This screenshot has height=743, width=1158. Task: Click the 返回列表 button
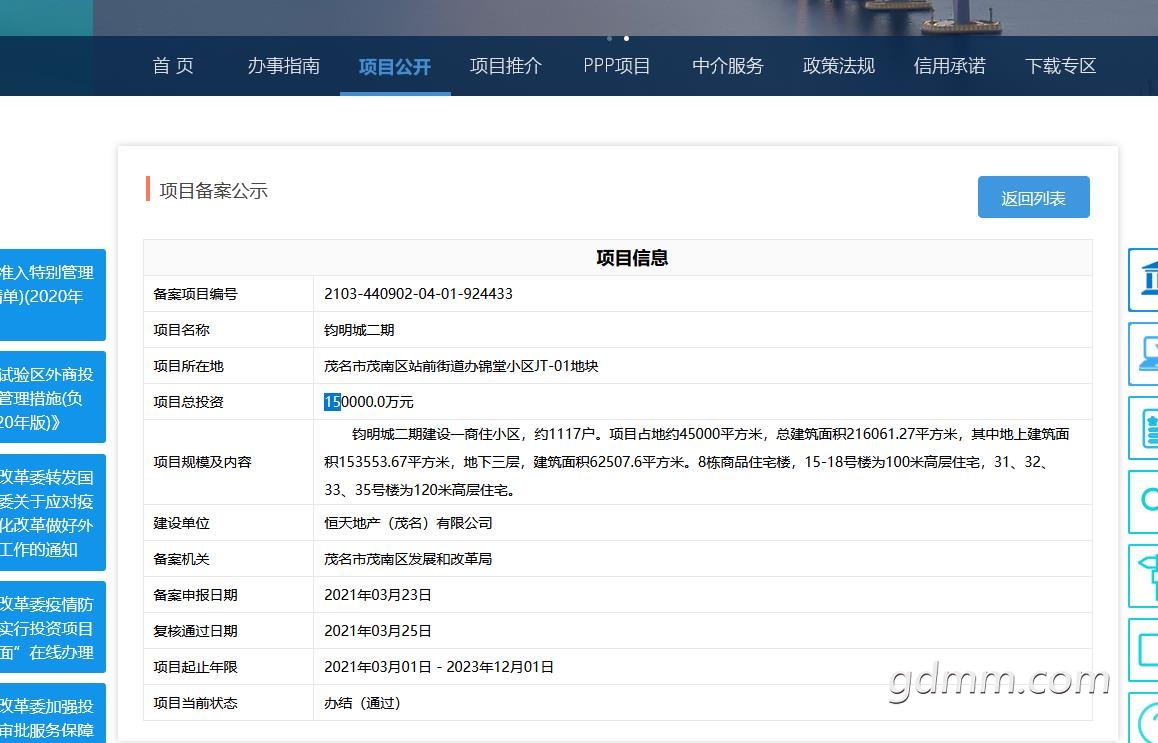click(1033, 198)
